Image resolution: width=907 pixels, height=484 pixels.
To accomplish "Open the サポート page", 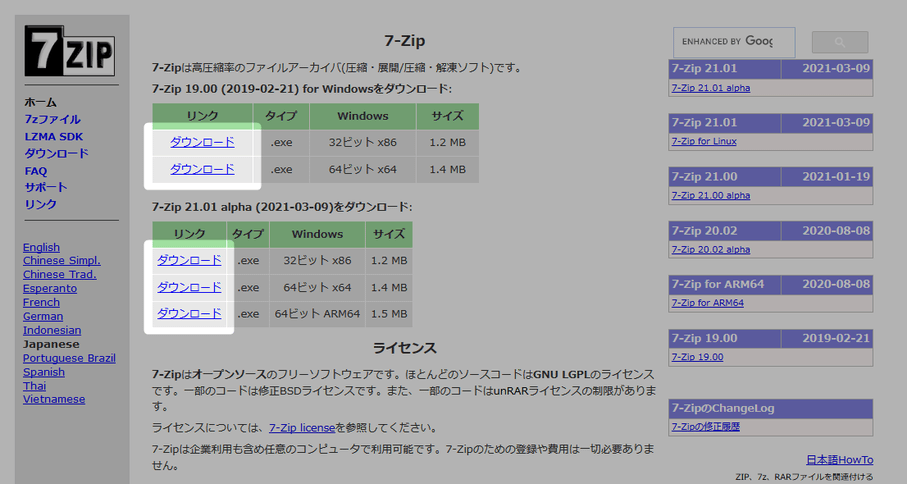I will click(46, 187).
